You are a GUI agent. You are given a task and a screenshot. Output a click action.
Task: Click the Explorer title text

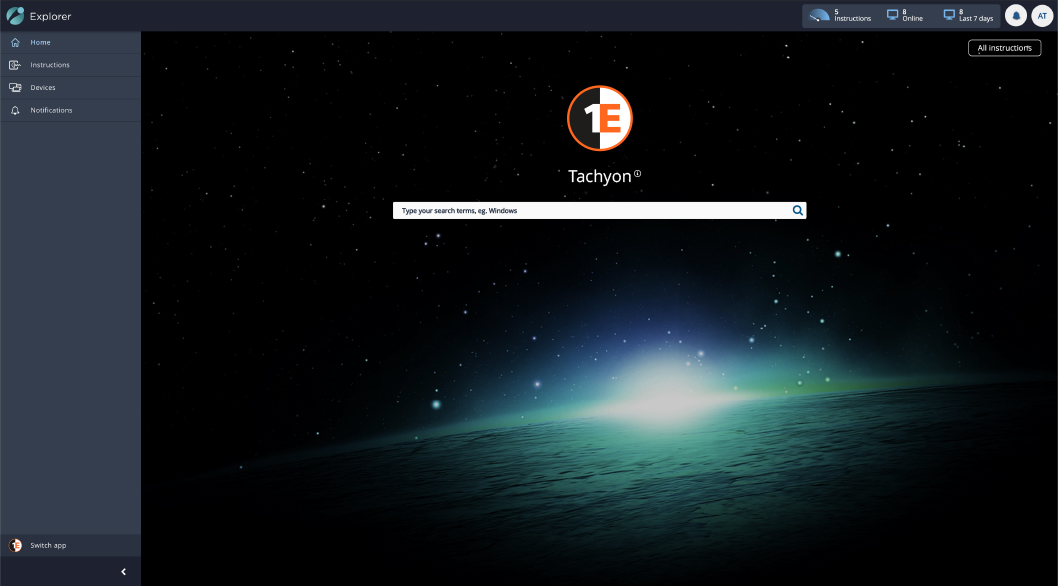[x=51, y=16]
